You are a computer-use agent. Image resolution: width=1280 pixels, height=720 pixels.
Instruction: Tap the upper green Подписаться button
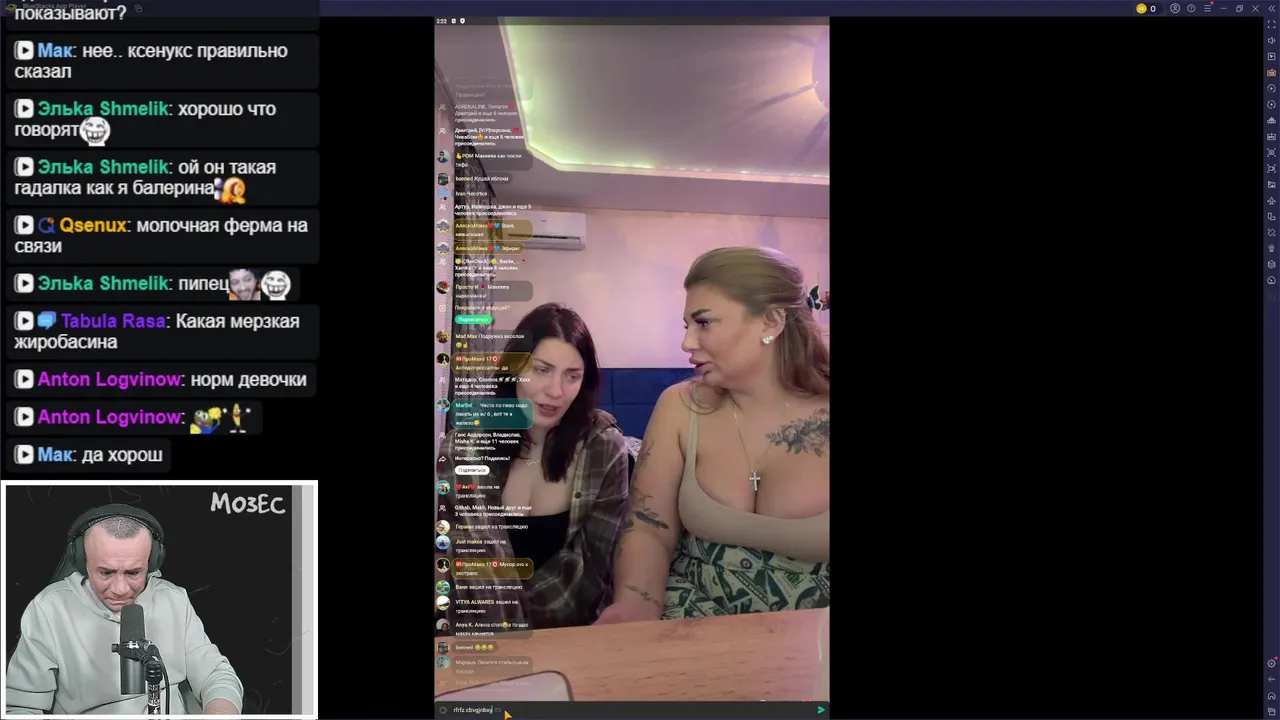pos(473,319)
